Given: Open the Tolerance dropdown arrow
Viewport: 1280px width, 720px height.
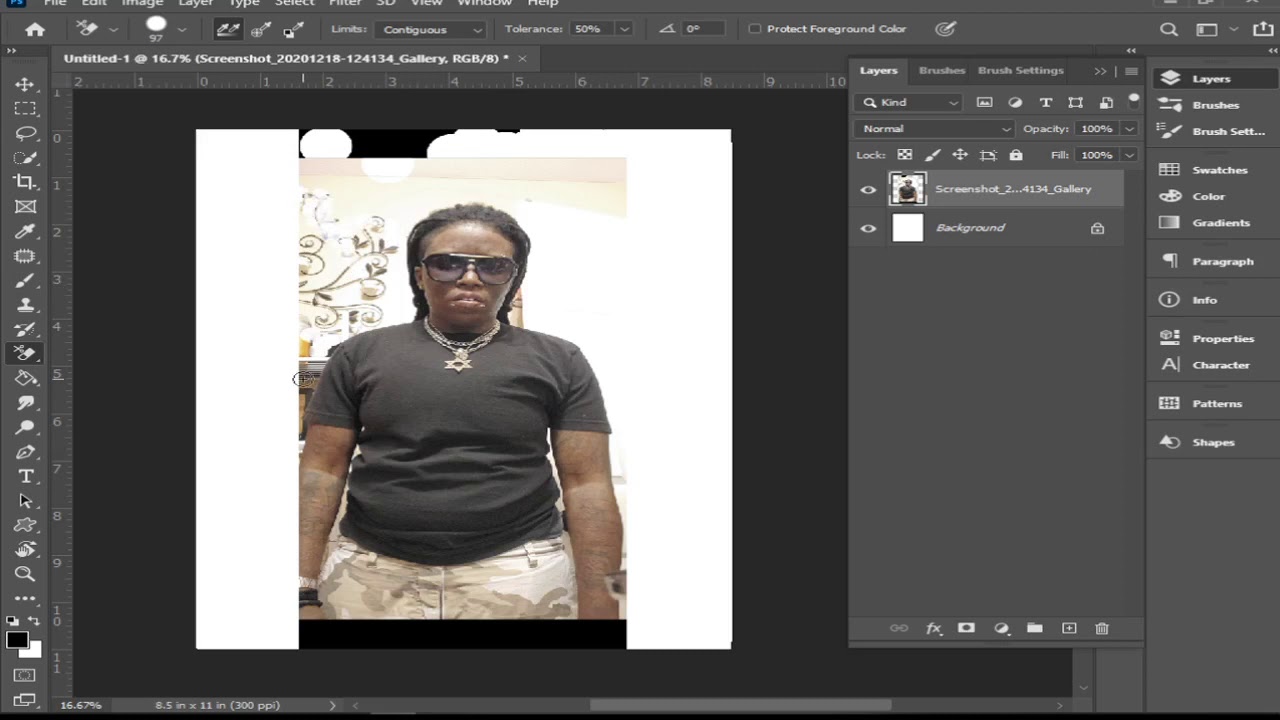Looking at the screenshot, I should click(625, 29).
